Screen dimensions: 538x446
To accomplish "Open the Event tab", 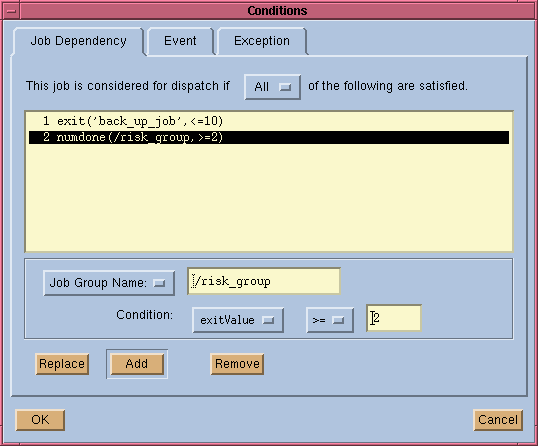I will [180, 41].
